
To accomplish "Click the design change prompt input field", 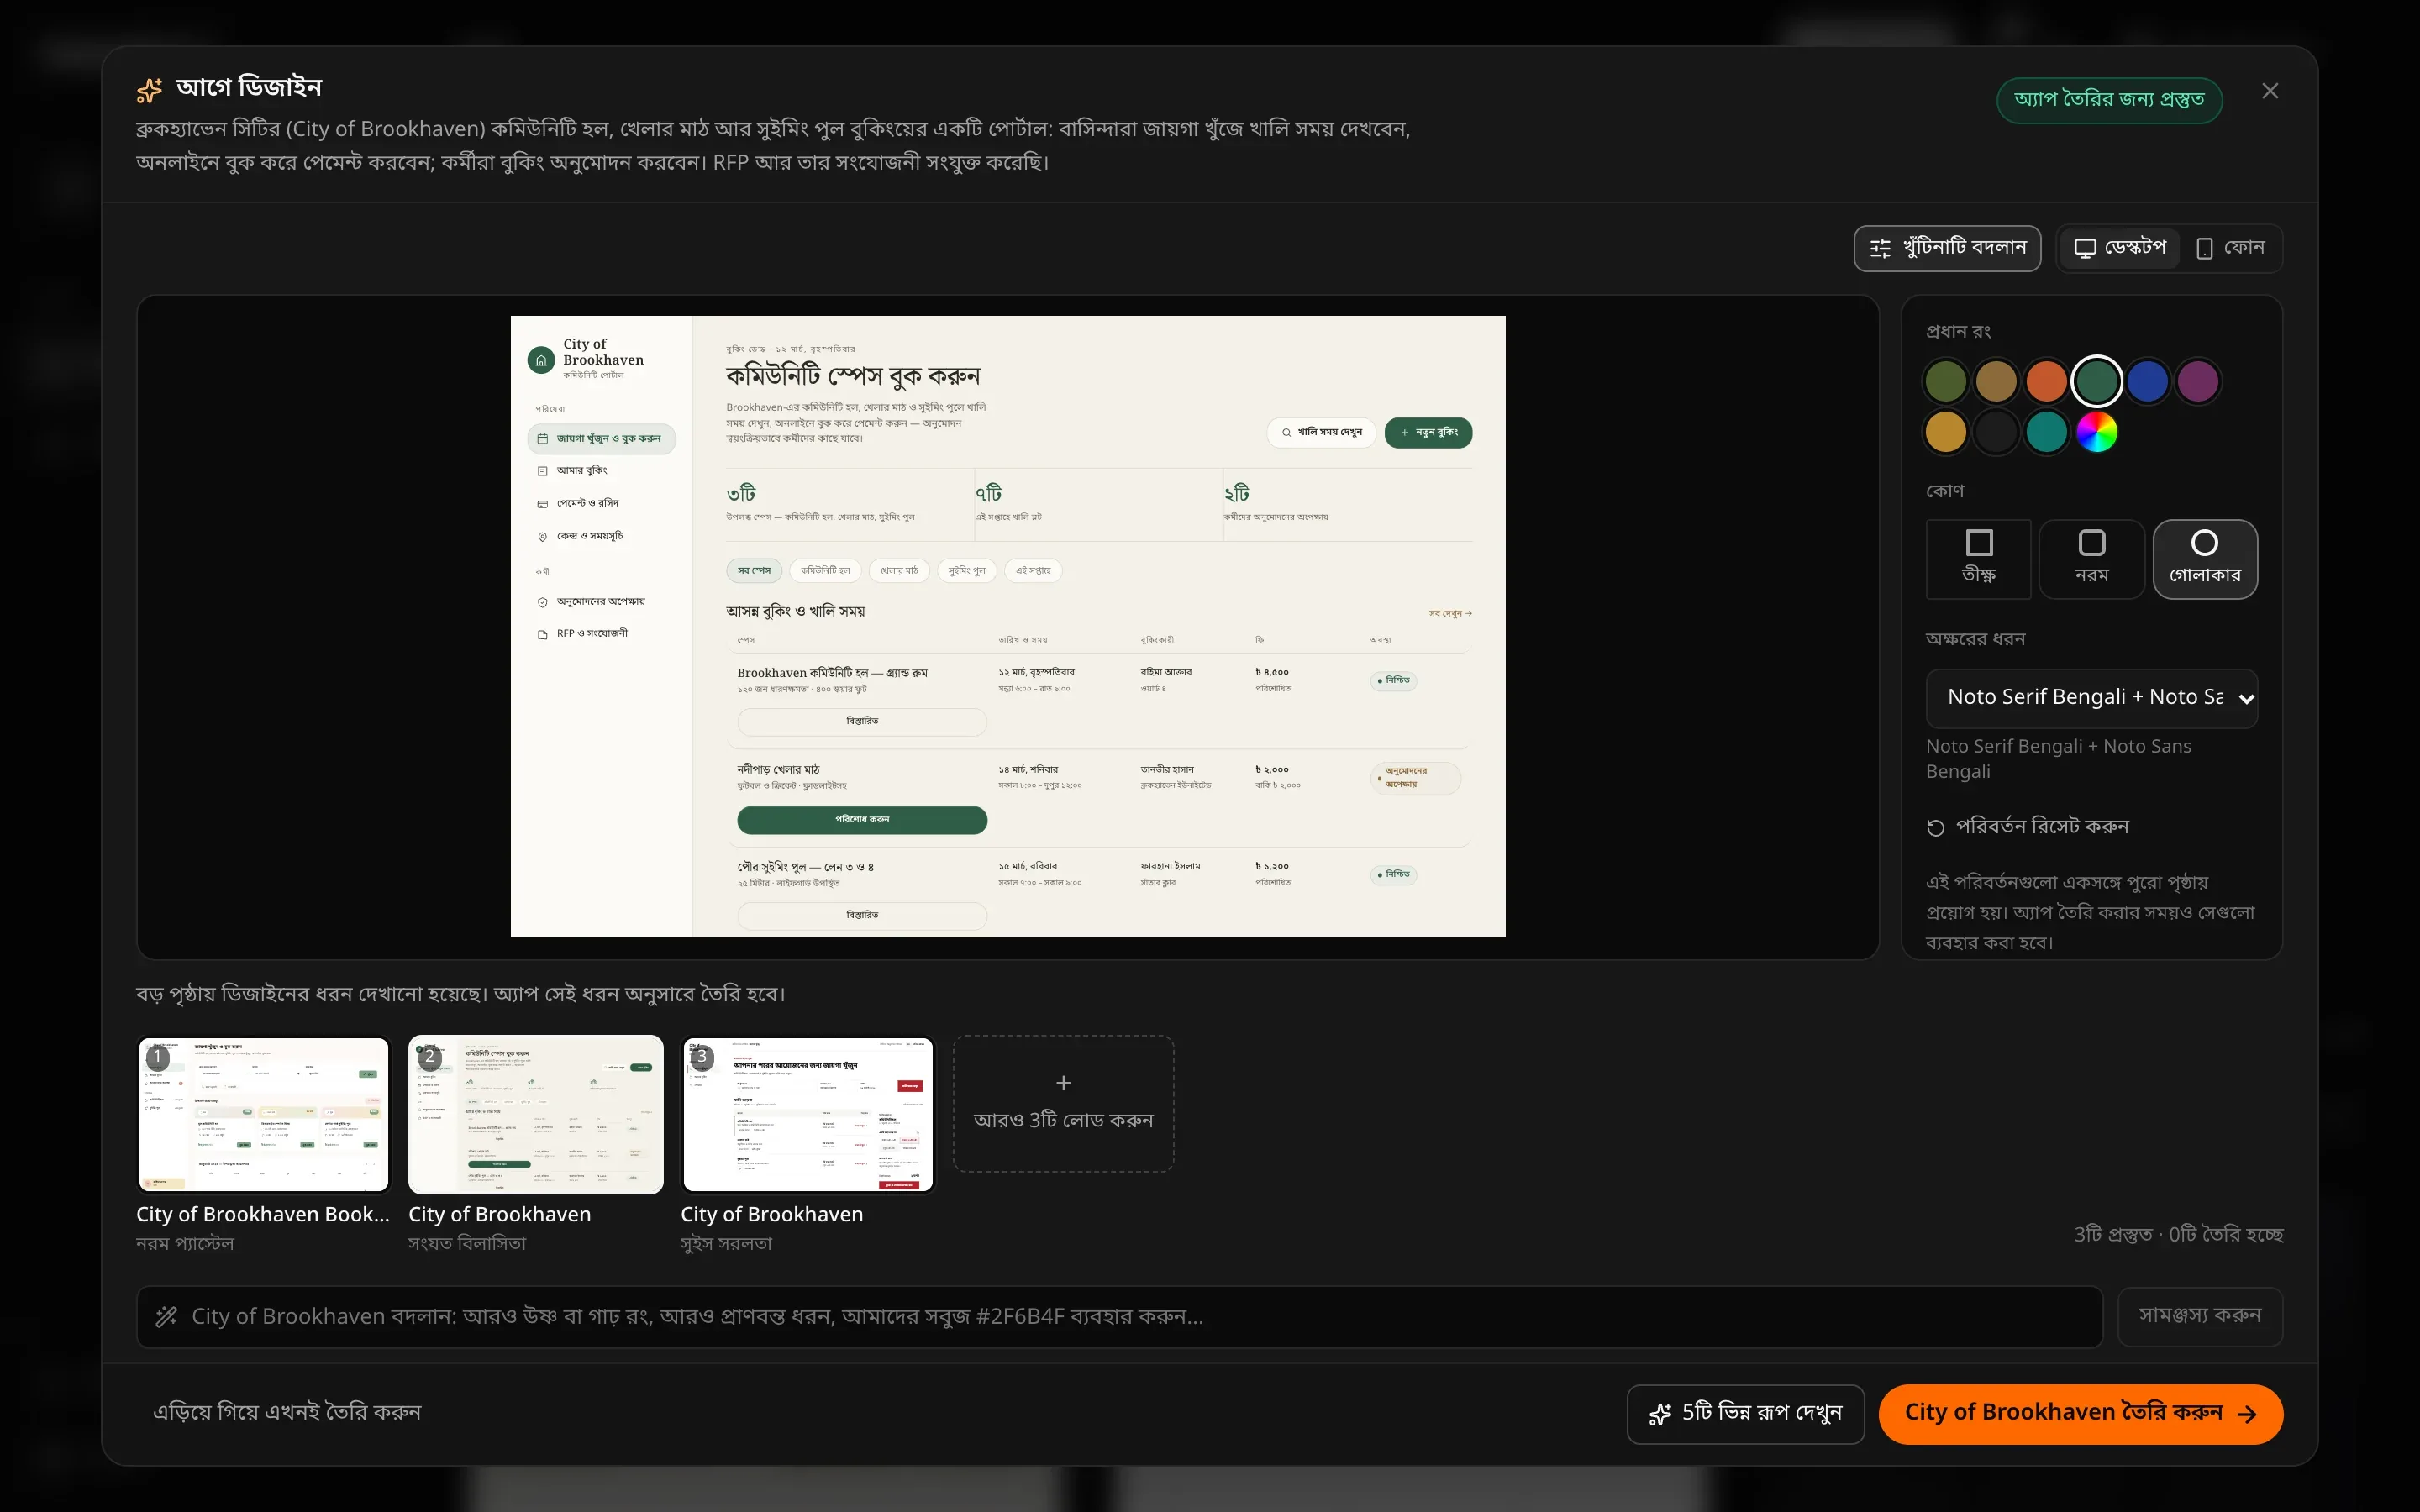I will point(1119,1316).
